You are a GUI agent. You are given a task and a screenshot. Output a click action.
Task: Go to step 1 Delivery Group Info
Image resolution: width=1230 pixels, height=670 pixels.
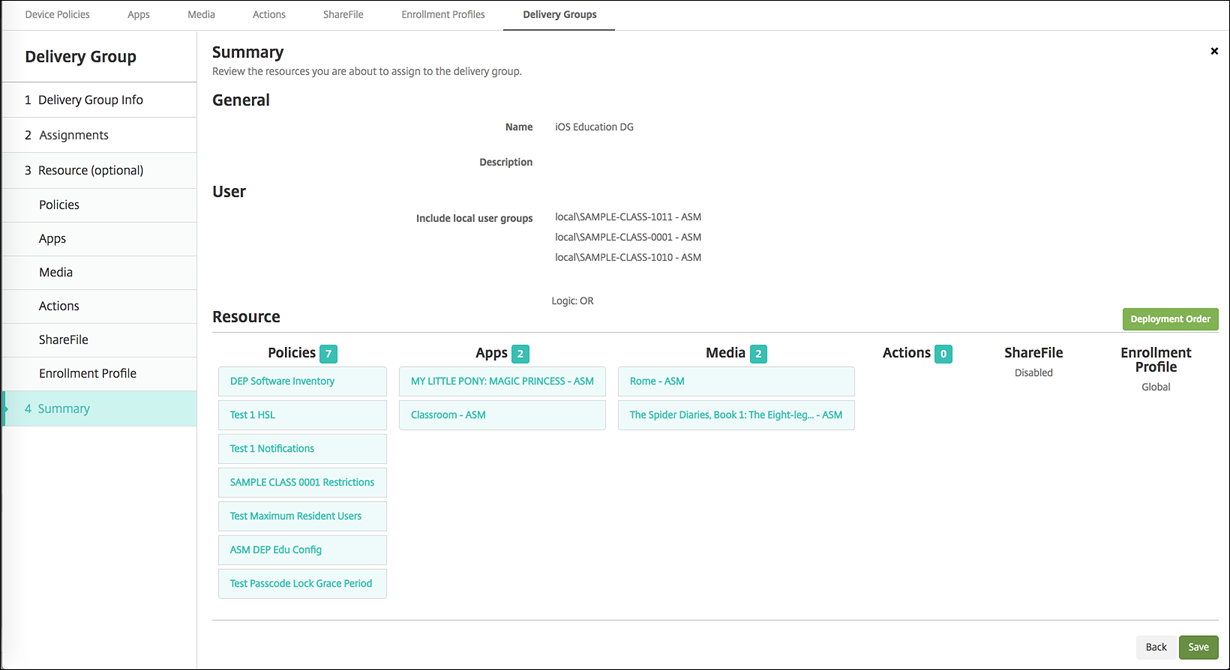pyautogui.click(x=99, y=100)
